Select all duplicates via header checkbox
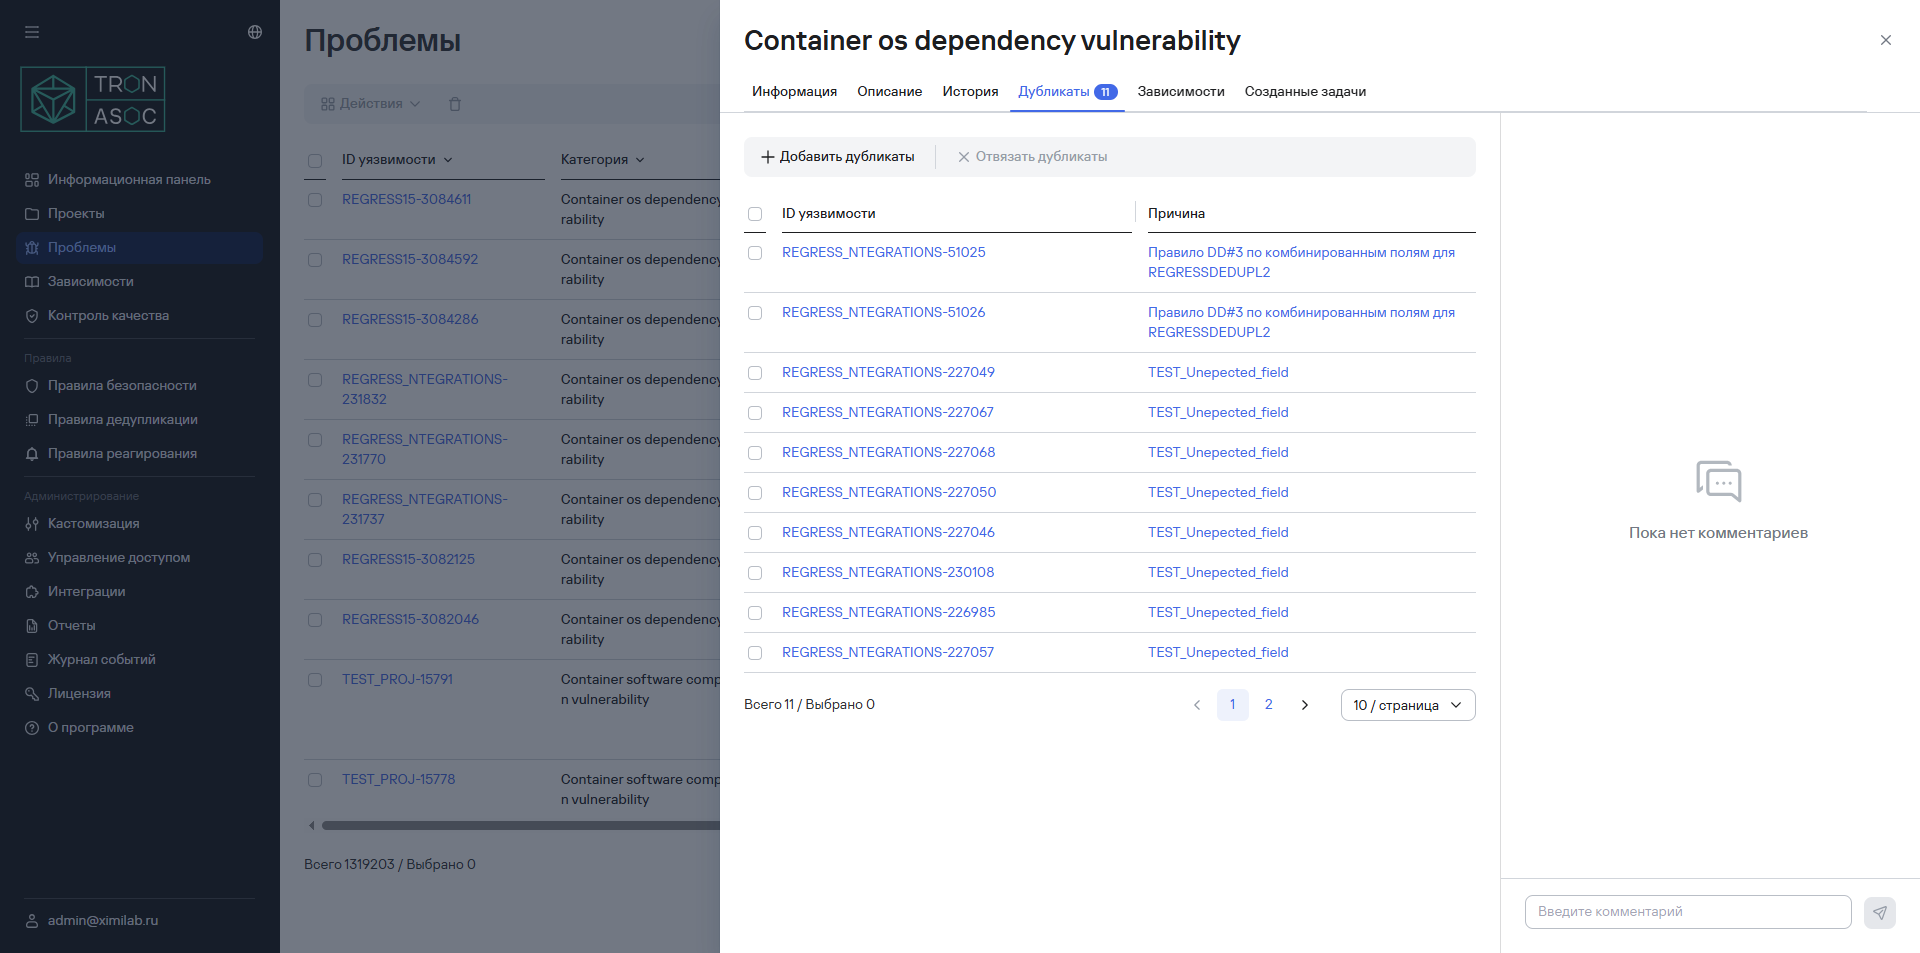Screen dimensions: 1920x953 click(755, 214)
